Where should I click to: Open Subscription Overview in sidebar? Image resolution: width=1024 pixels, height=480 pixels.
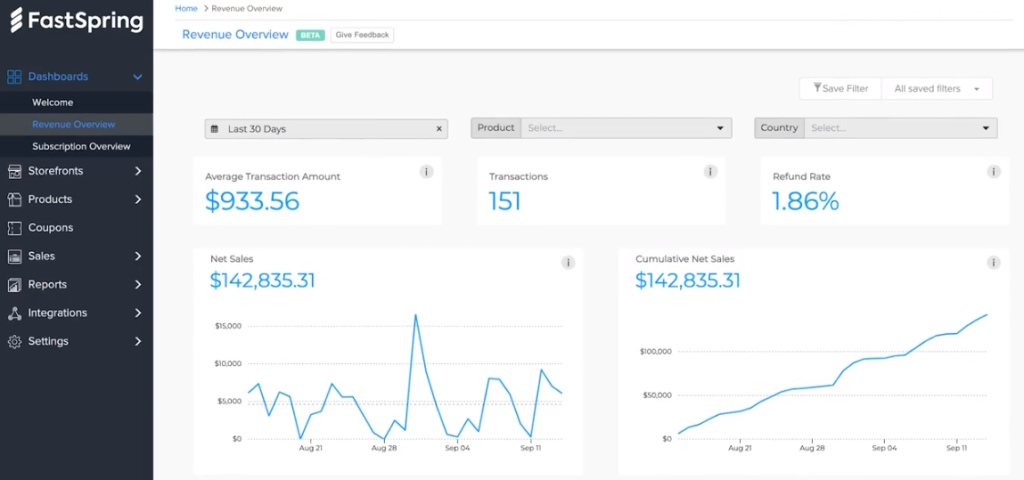pos(81,146)
